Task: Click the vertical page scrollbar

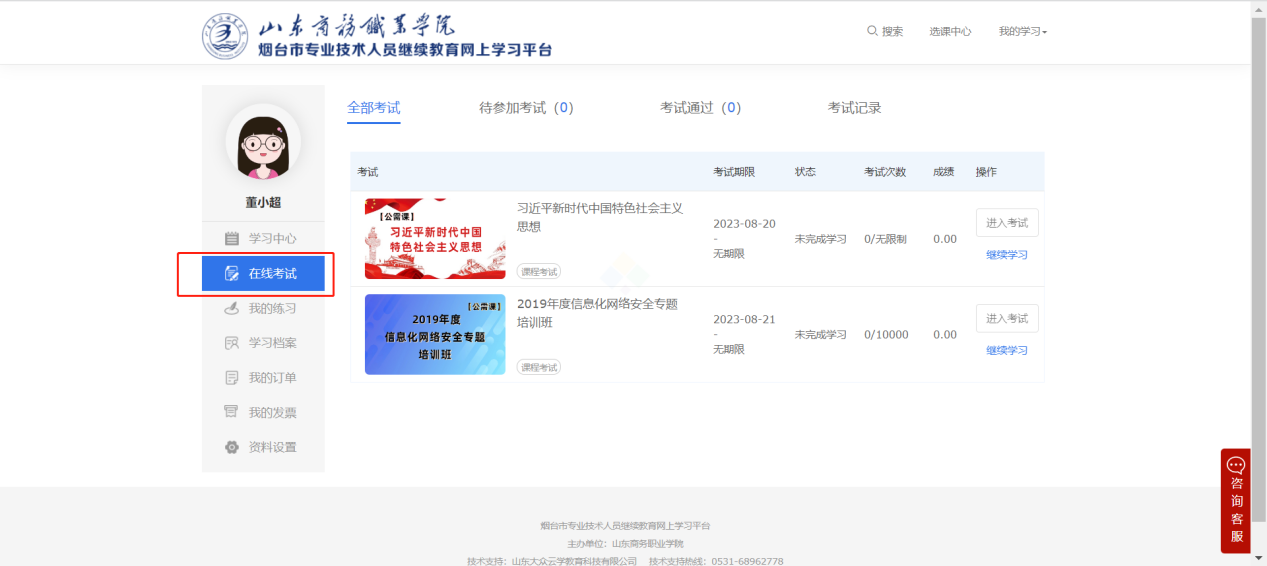Action: (x=1258, y=250)
